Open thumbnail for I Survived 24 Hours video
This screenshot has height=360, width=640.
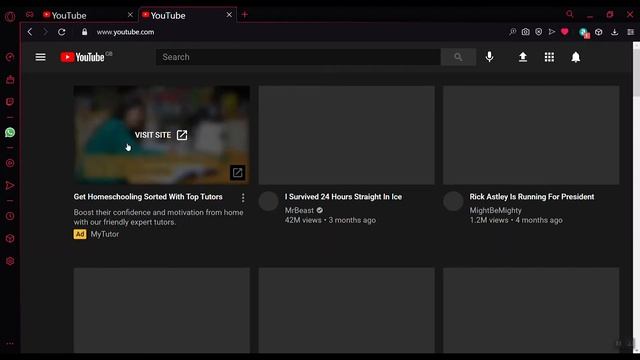(x=347, y=135)
